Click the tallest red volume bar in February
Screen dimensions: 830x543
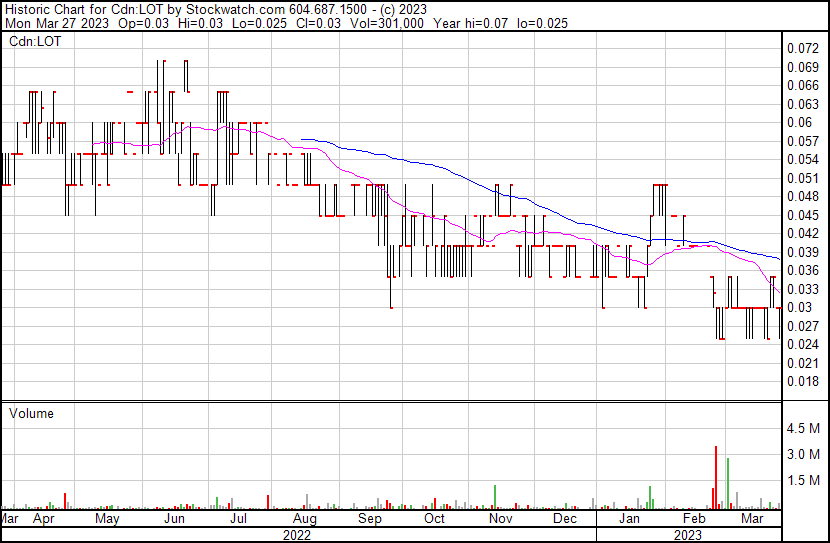click(716, 478)
